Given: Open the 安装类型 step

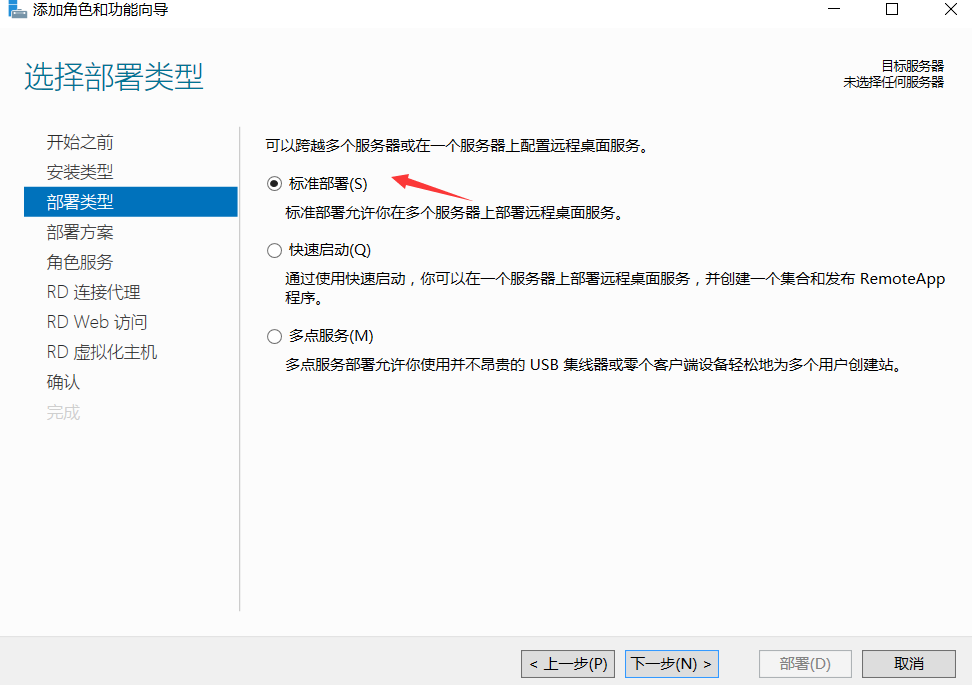Looking at the screenshot, I should coord(80,172).
